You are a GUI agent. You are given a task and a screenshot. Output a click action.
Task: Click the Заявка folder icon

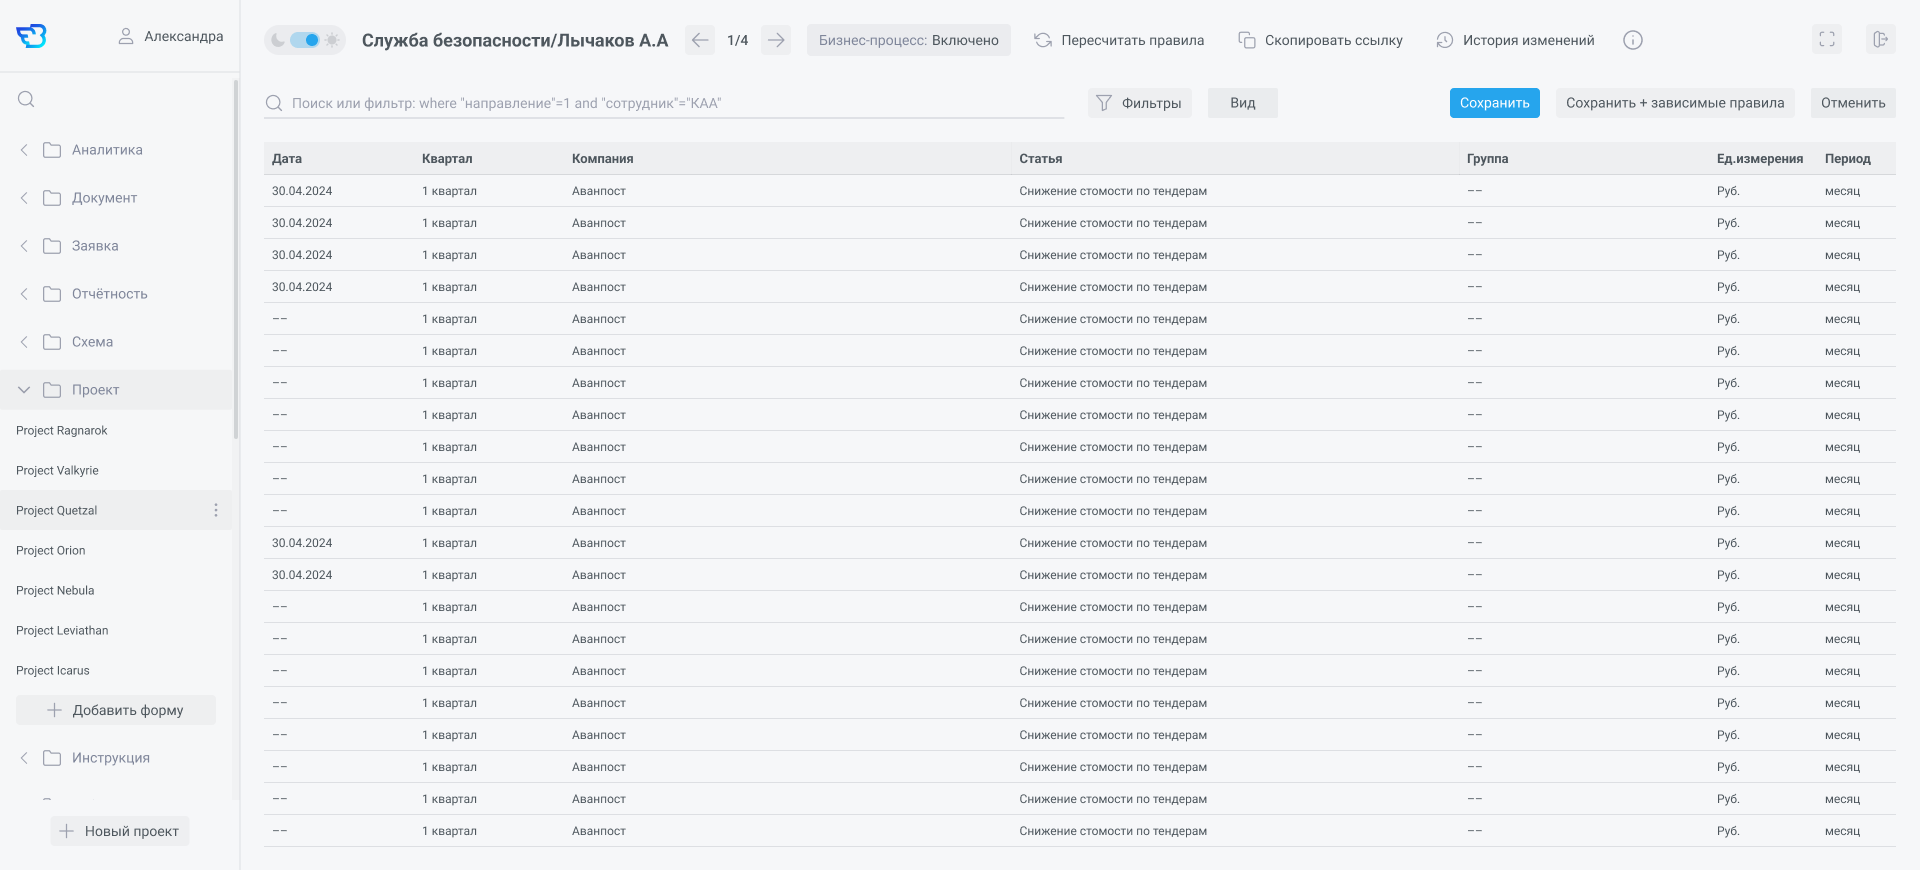point(52,246)
